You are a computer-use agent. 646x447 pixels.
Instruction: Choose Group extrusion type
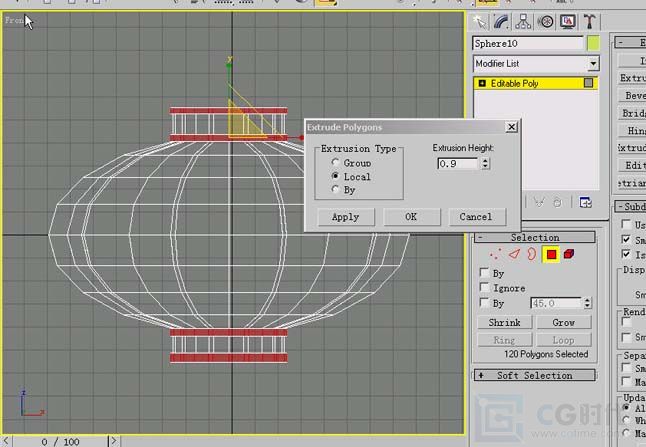click(335, 163)
